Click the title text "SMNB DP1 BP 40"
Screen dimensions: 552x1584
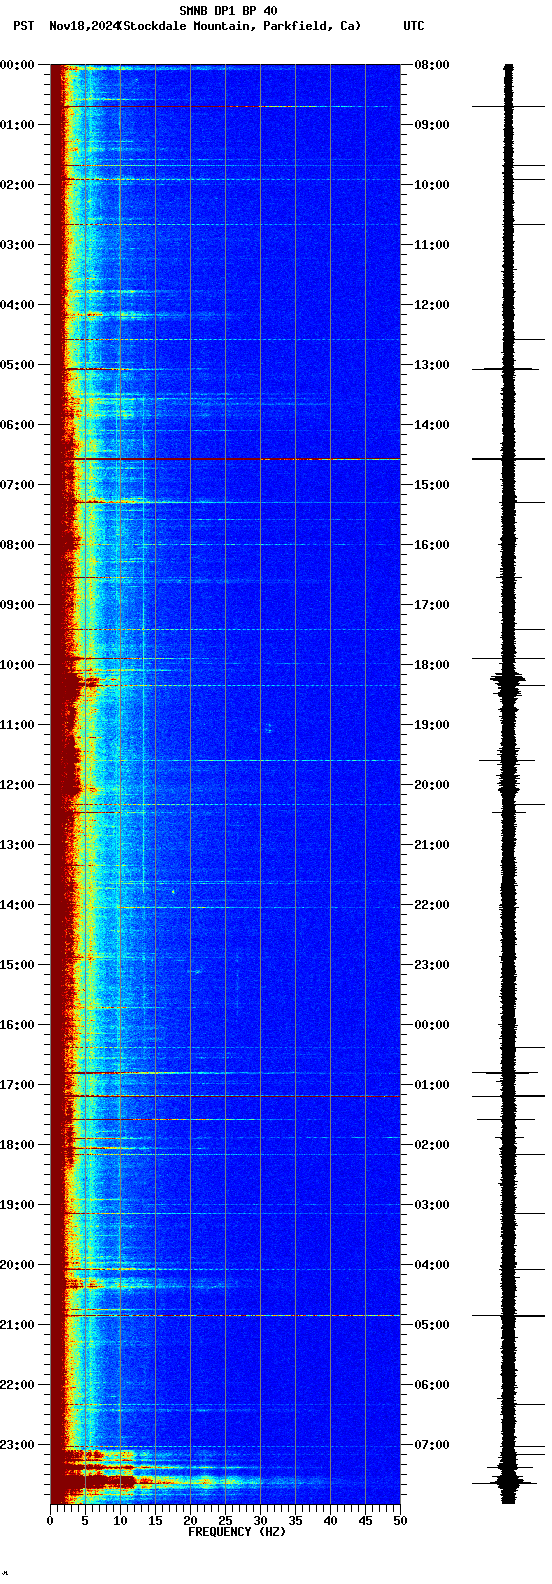[228, 11]
